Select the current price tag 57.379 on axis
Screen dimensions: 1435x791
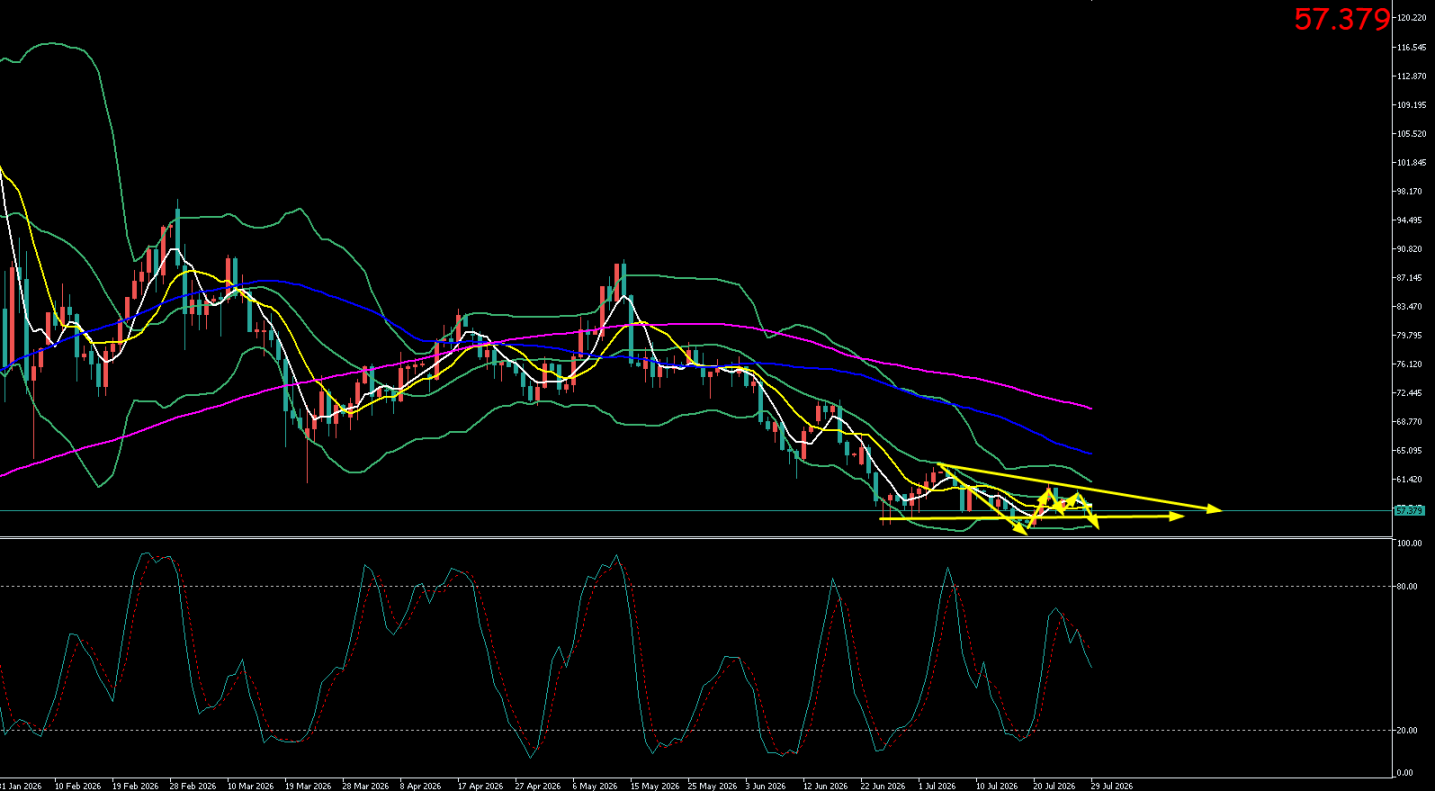point(1408,510)
